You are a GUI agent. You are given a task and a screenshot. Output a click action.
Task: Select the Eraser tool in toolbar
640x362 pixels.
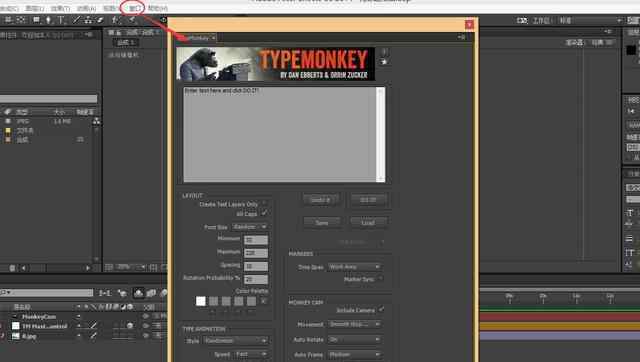[100, 20]
